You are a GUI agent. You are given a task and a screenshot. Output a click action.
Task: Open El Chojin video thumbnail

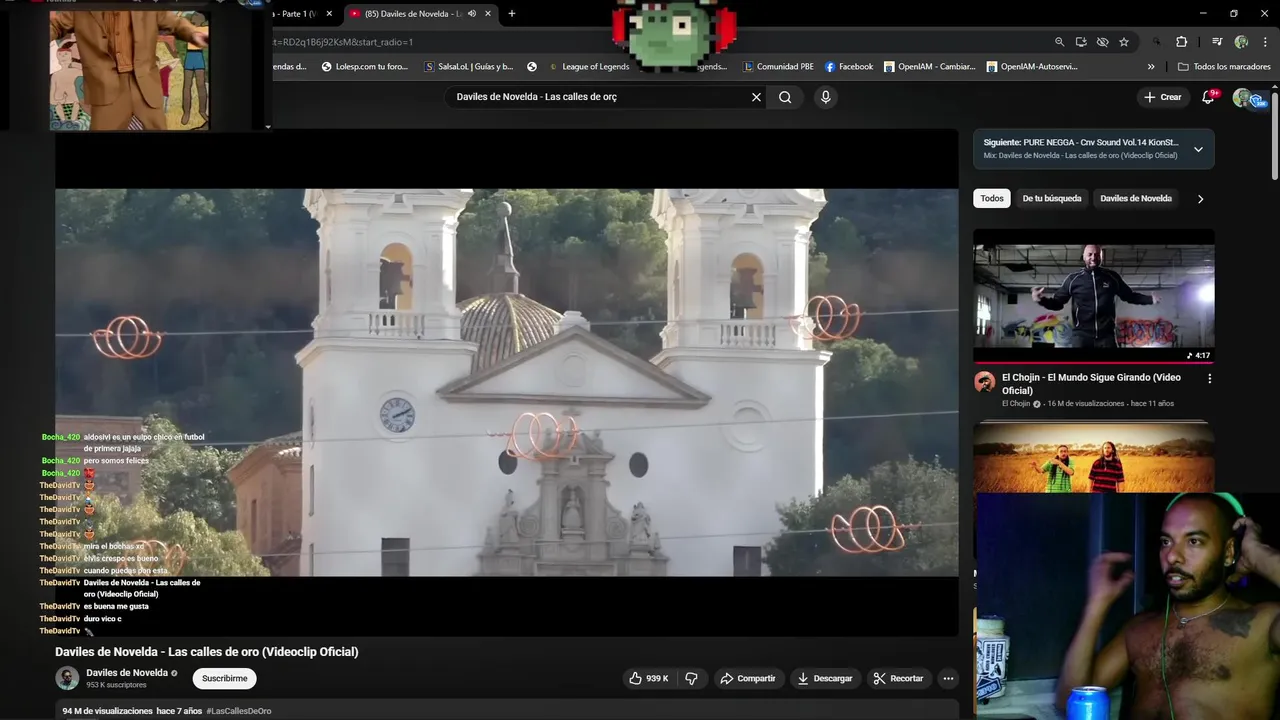(x=1094, y=297)
